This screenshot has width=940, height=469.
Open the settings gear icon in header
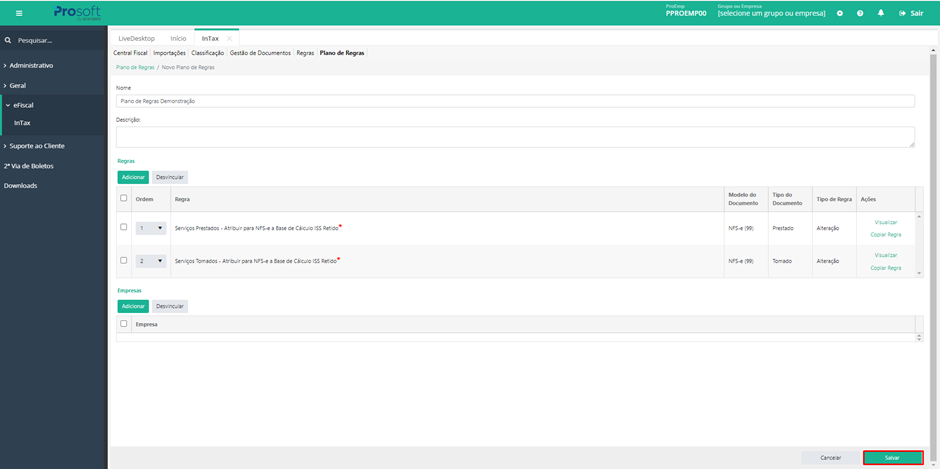[839, 13]
